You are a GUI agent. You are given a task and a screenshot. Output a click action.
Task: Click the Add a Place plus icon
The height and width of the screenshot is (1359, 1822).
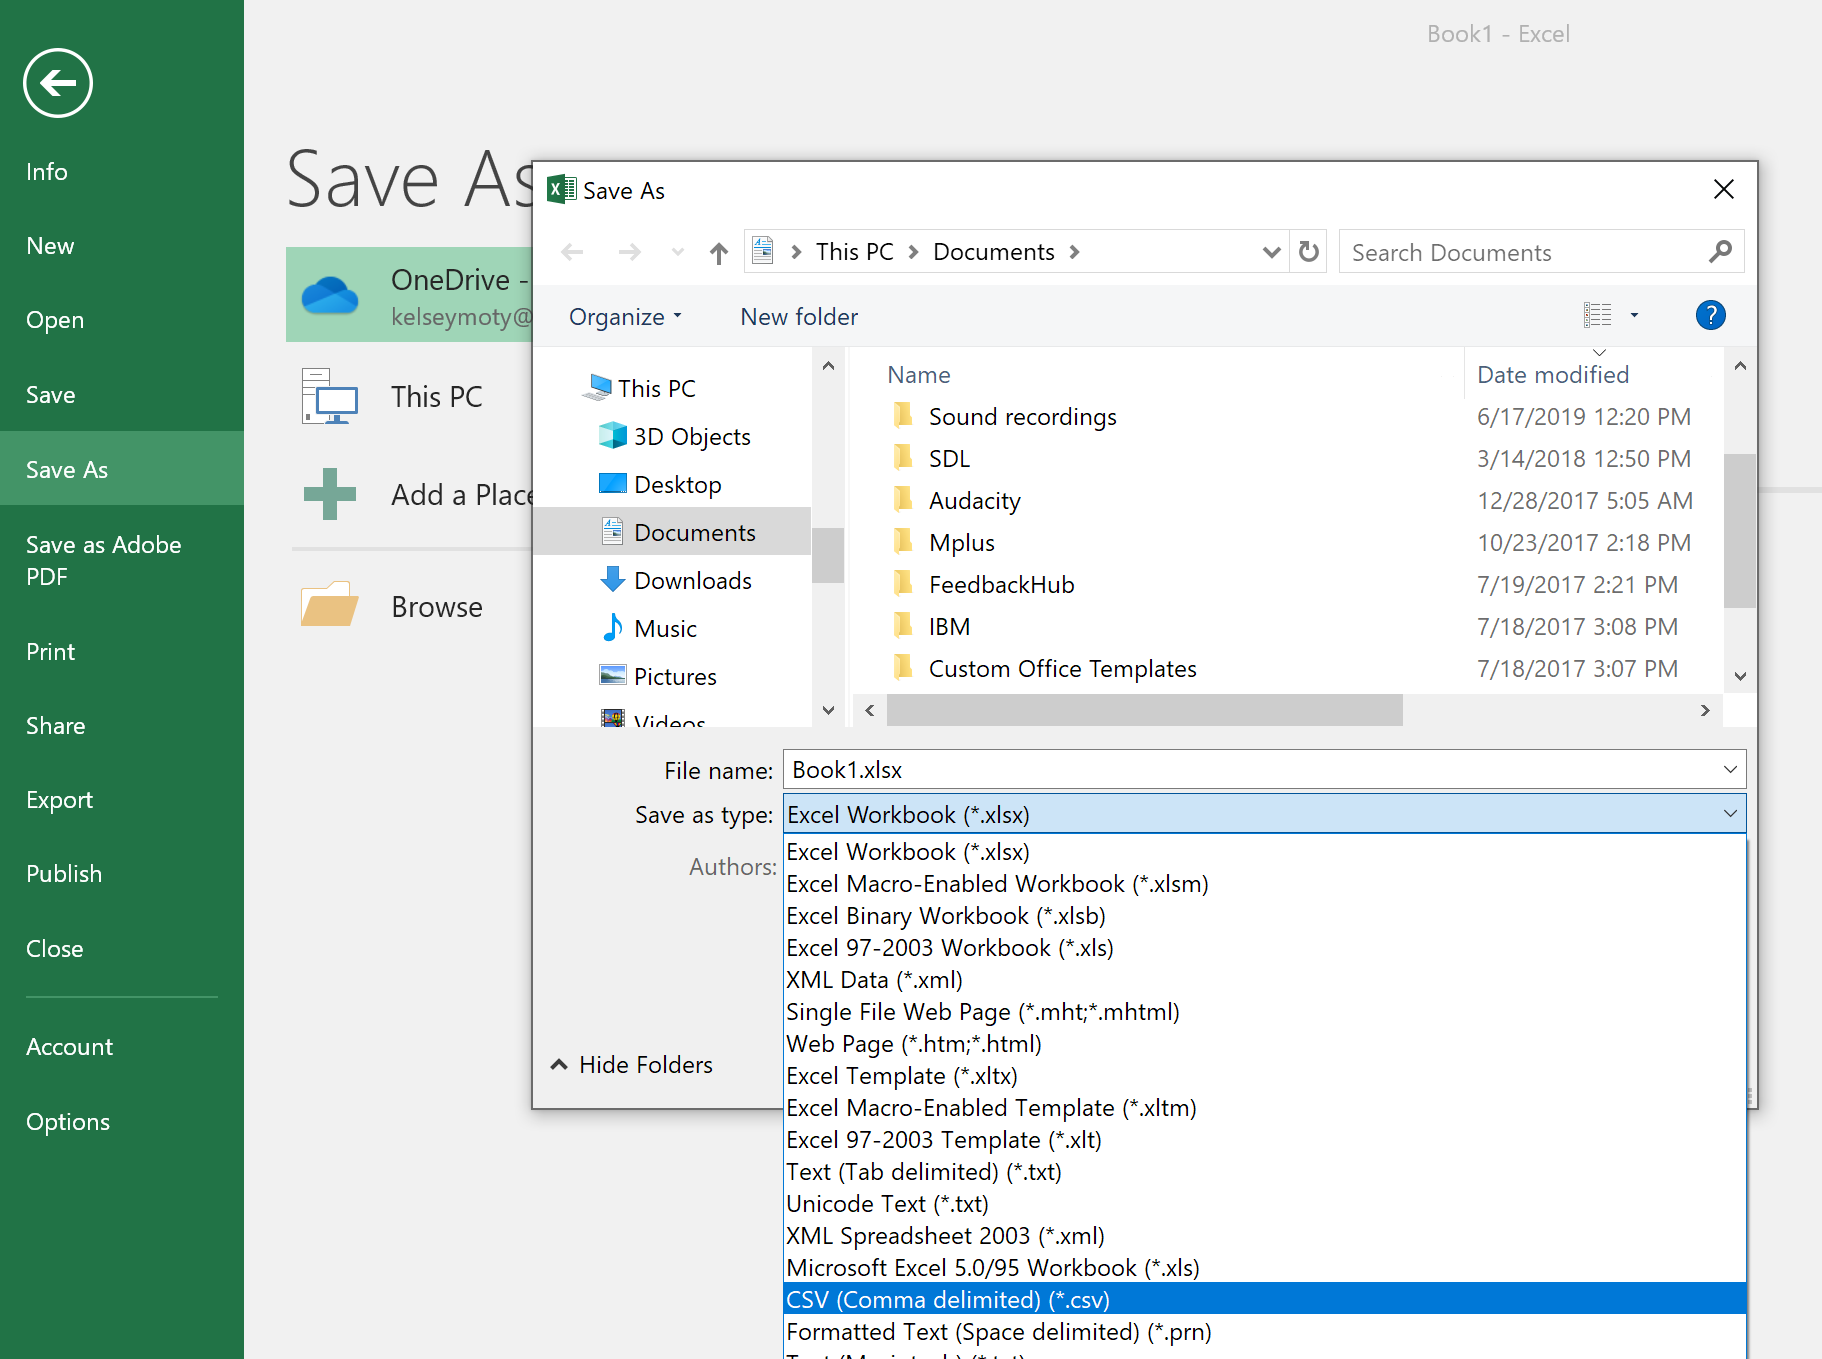click(330, 494)
